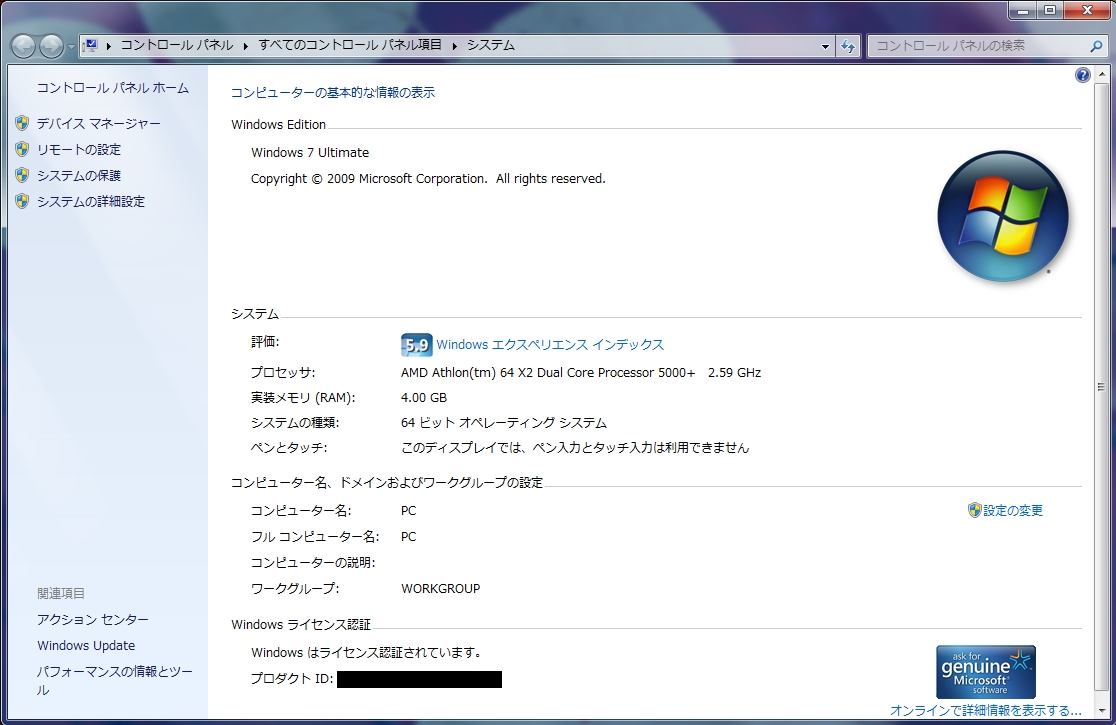Screen dimensions: 1116x725
Task: Select システム breadcrumb segment
Action: coord(490,46)
